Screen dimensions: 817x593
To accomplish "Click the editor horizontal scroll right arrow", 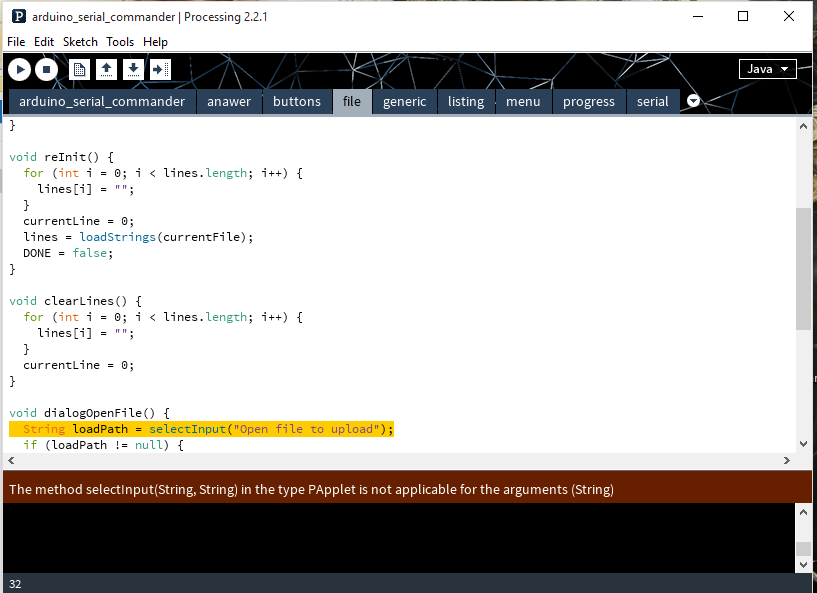I will point(786,461).
